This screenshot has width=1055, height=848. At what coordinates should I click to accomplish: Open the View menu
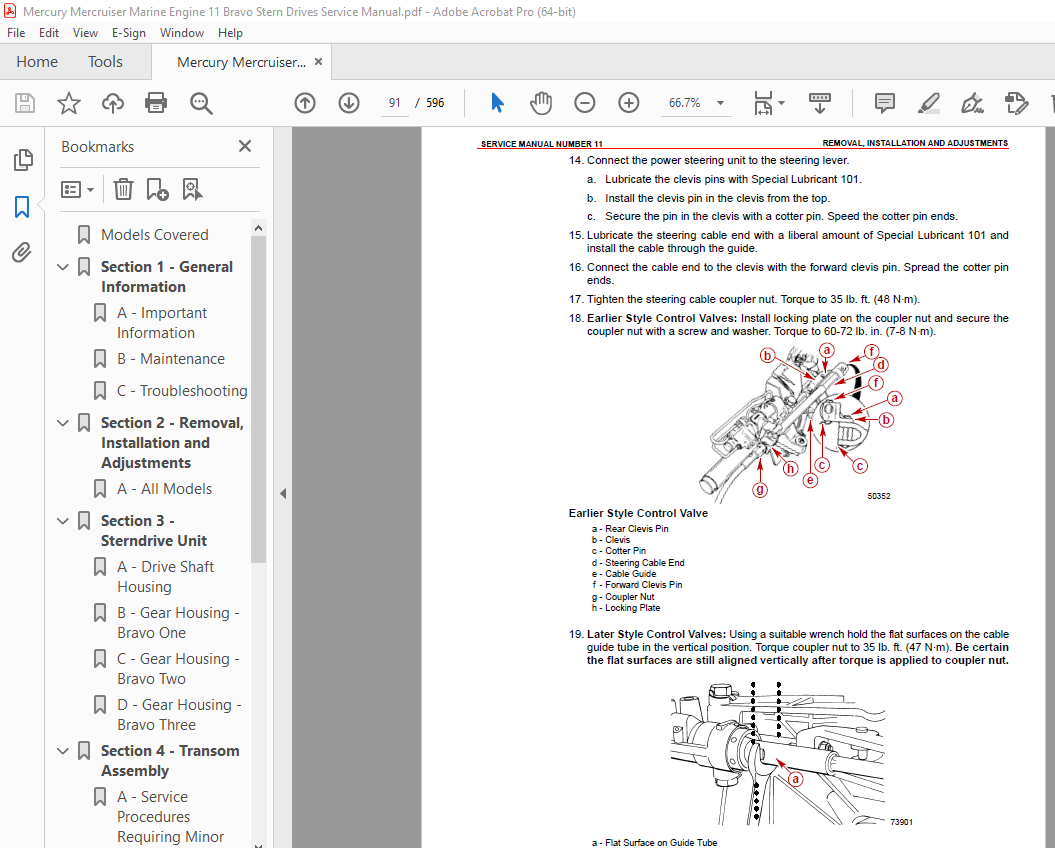tap(85, 32)
